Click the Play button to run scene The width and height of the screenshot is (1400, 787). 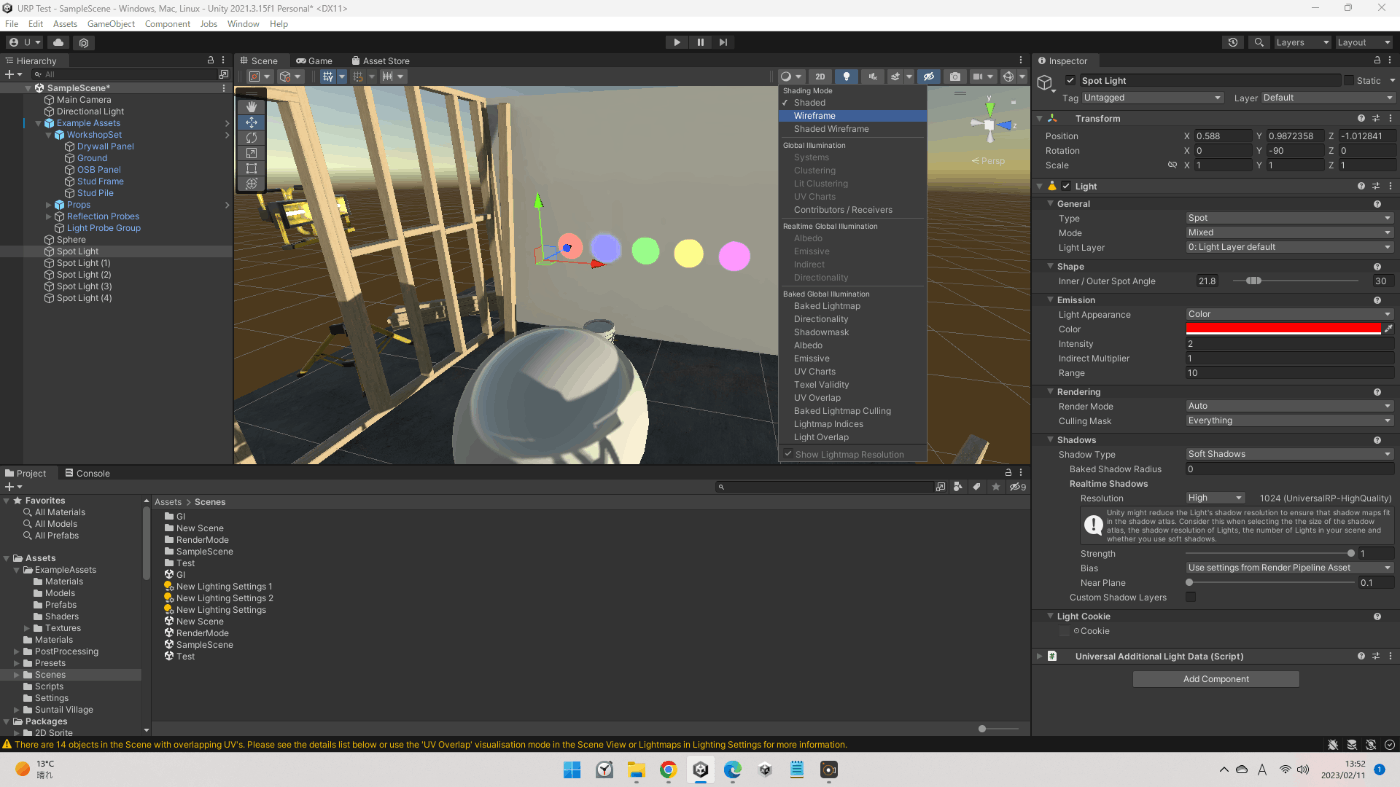tap(677, 42)
